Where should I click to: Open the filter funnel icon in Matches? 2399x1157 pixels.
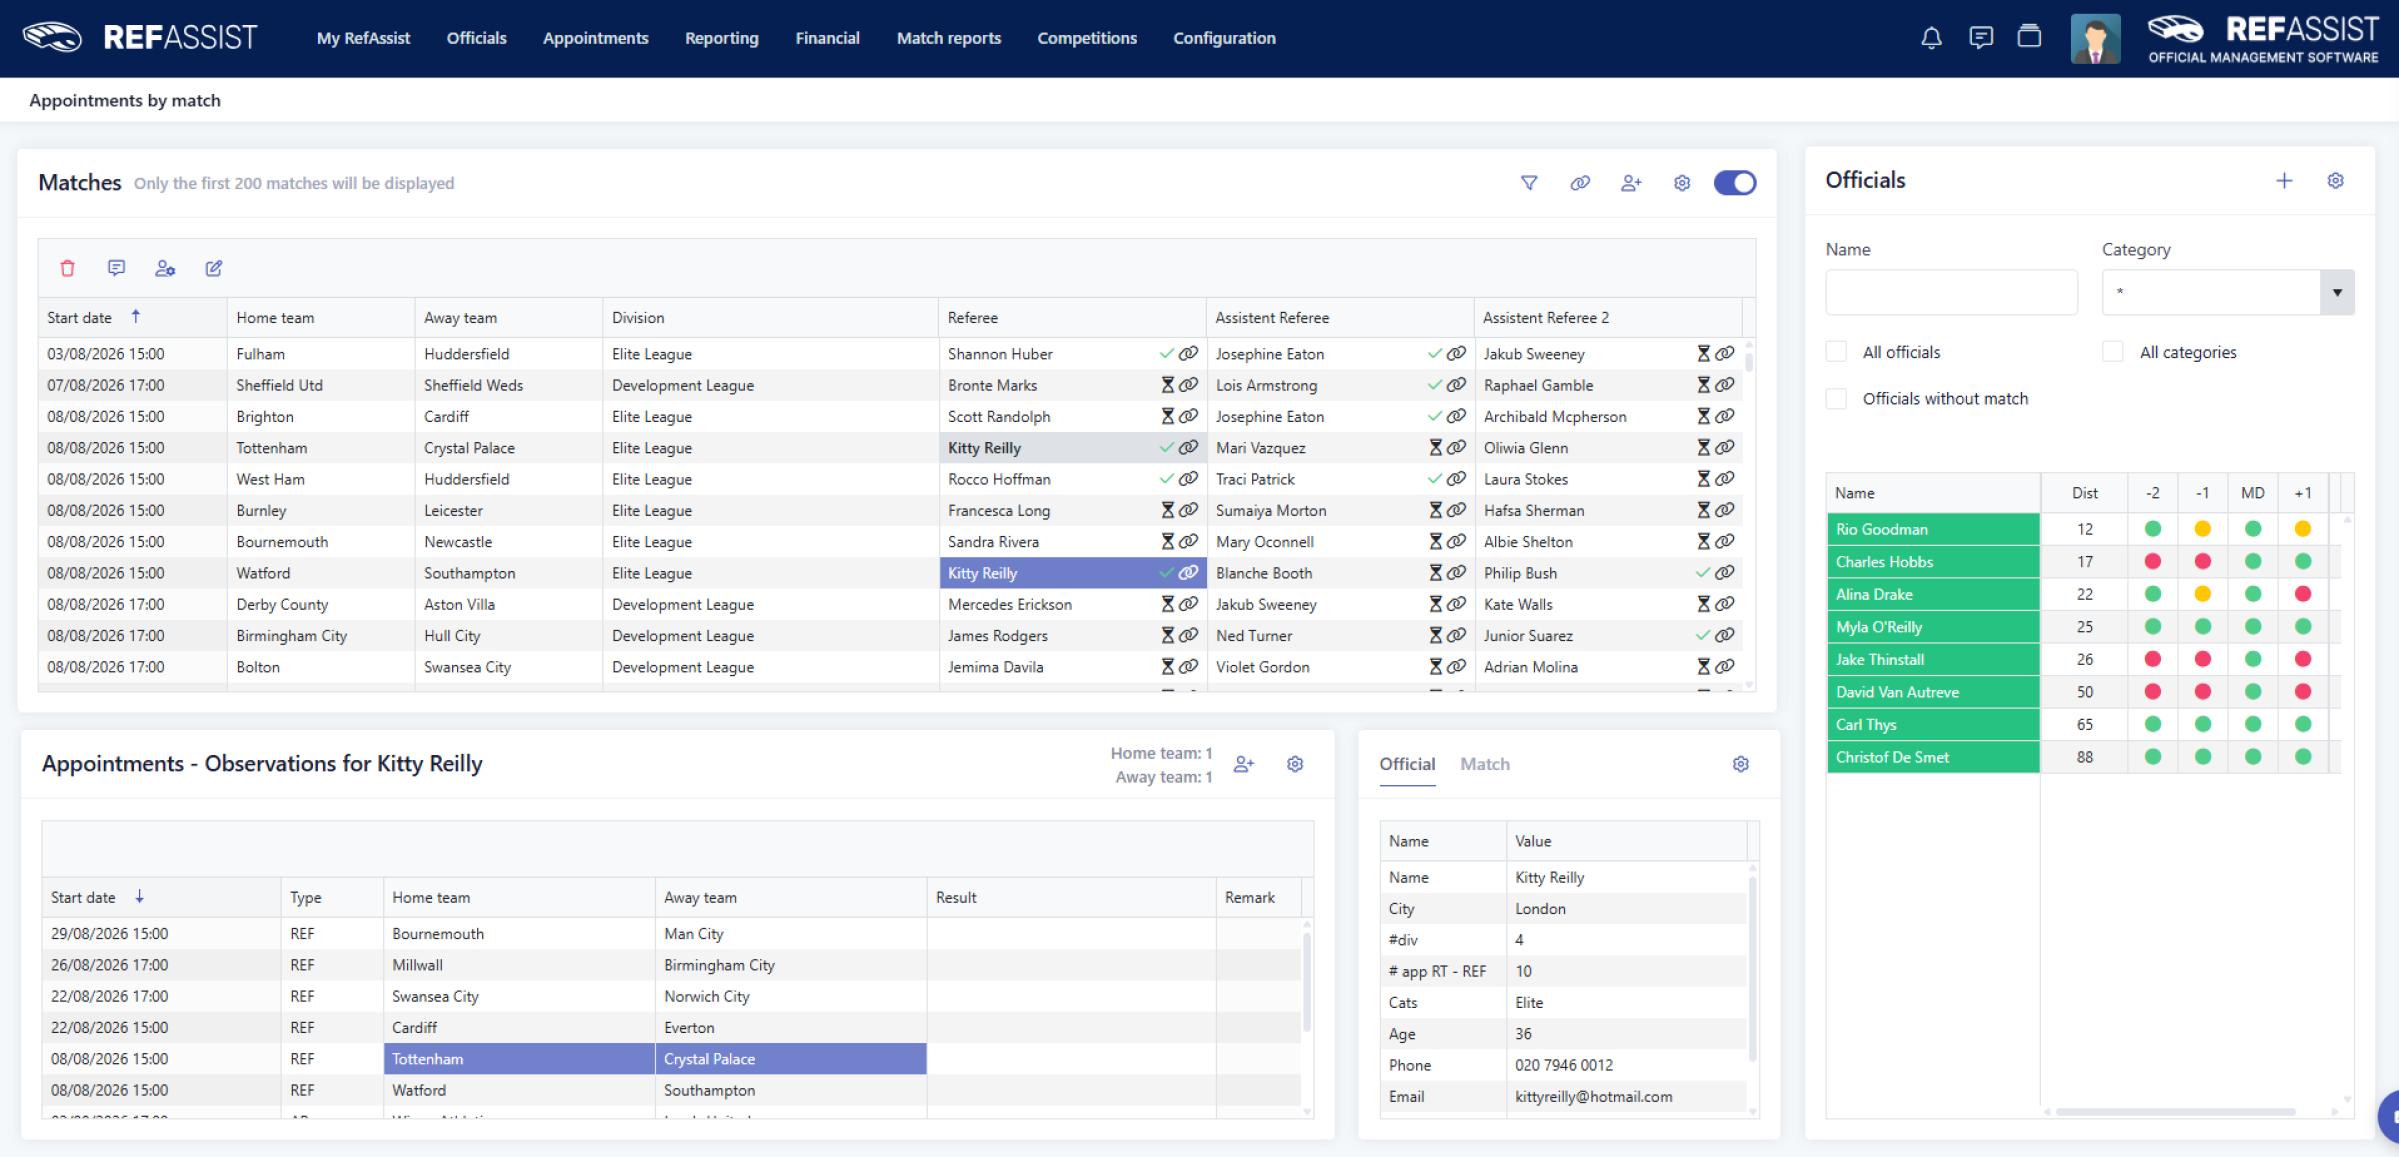tap(1529, 183)
